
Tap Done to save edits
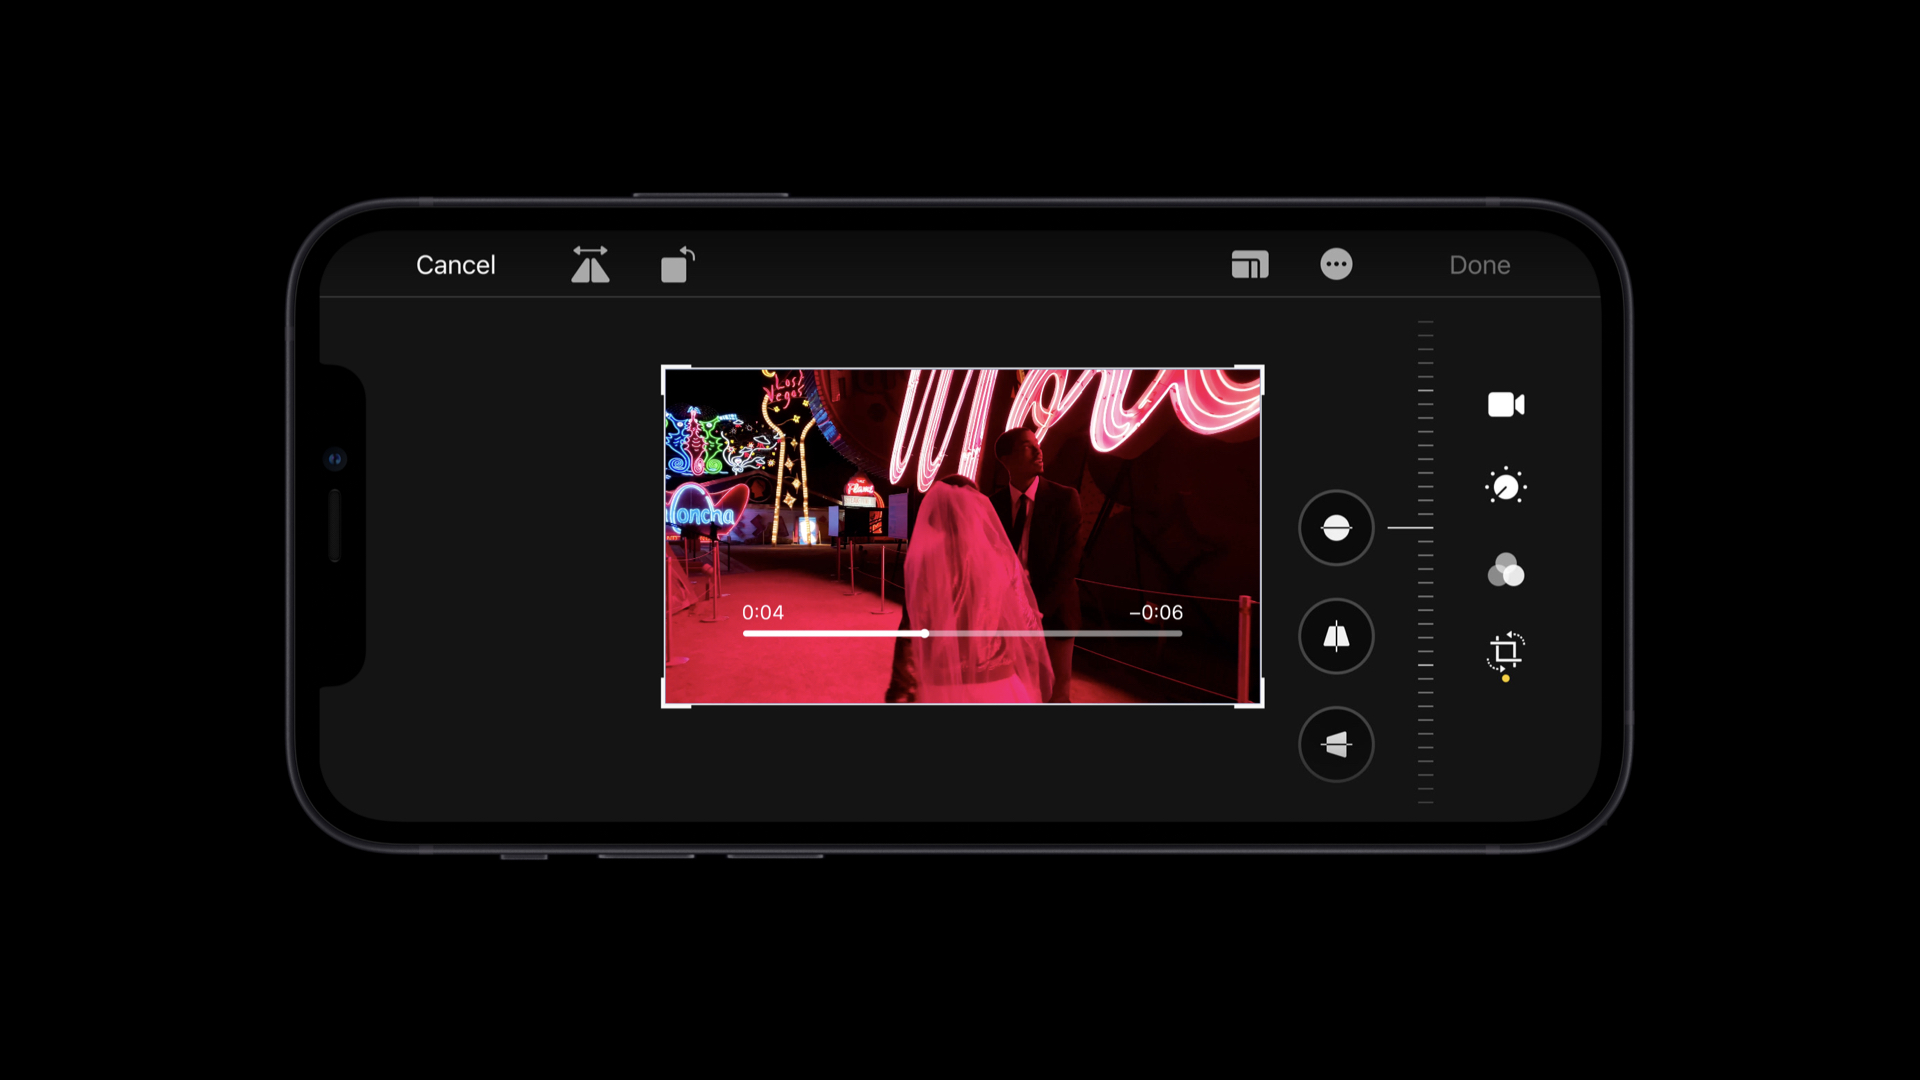[x=1479, y=265]
